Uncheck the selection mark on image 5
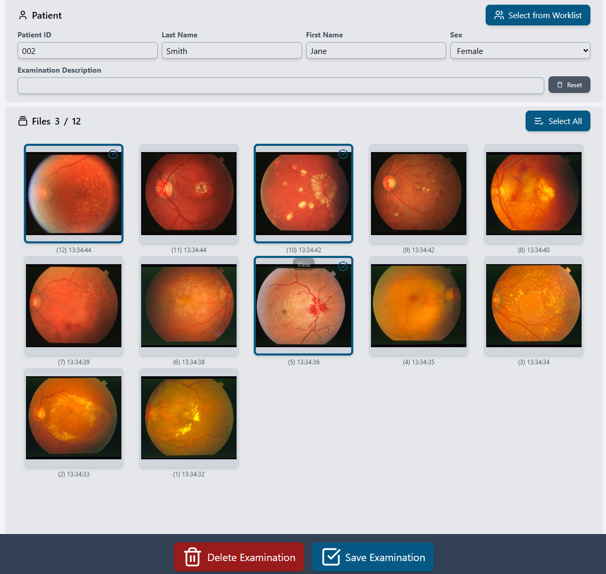This screenshot has height=574, width=606. tap(343, 266)
